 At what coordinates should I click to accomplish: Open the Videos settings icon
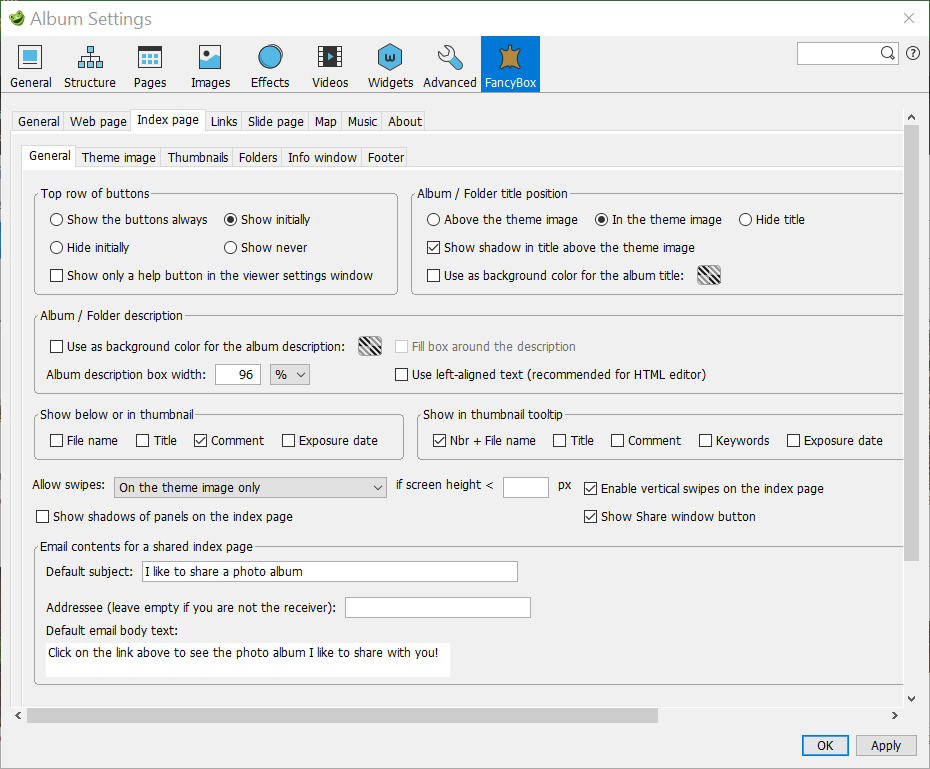point(329,63)
